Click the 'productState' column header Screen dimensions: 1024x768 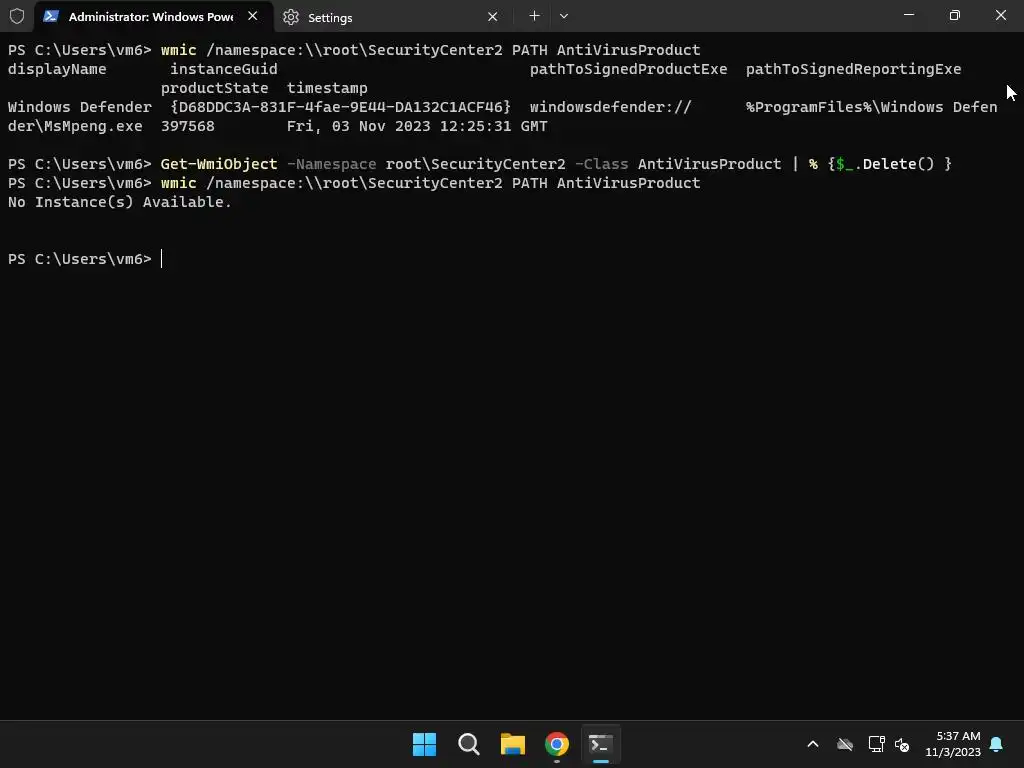214,88
